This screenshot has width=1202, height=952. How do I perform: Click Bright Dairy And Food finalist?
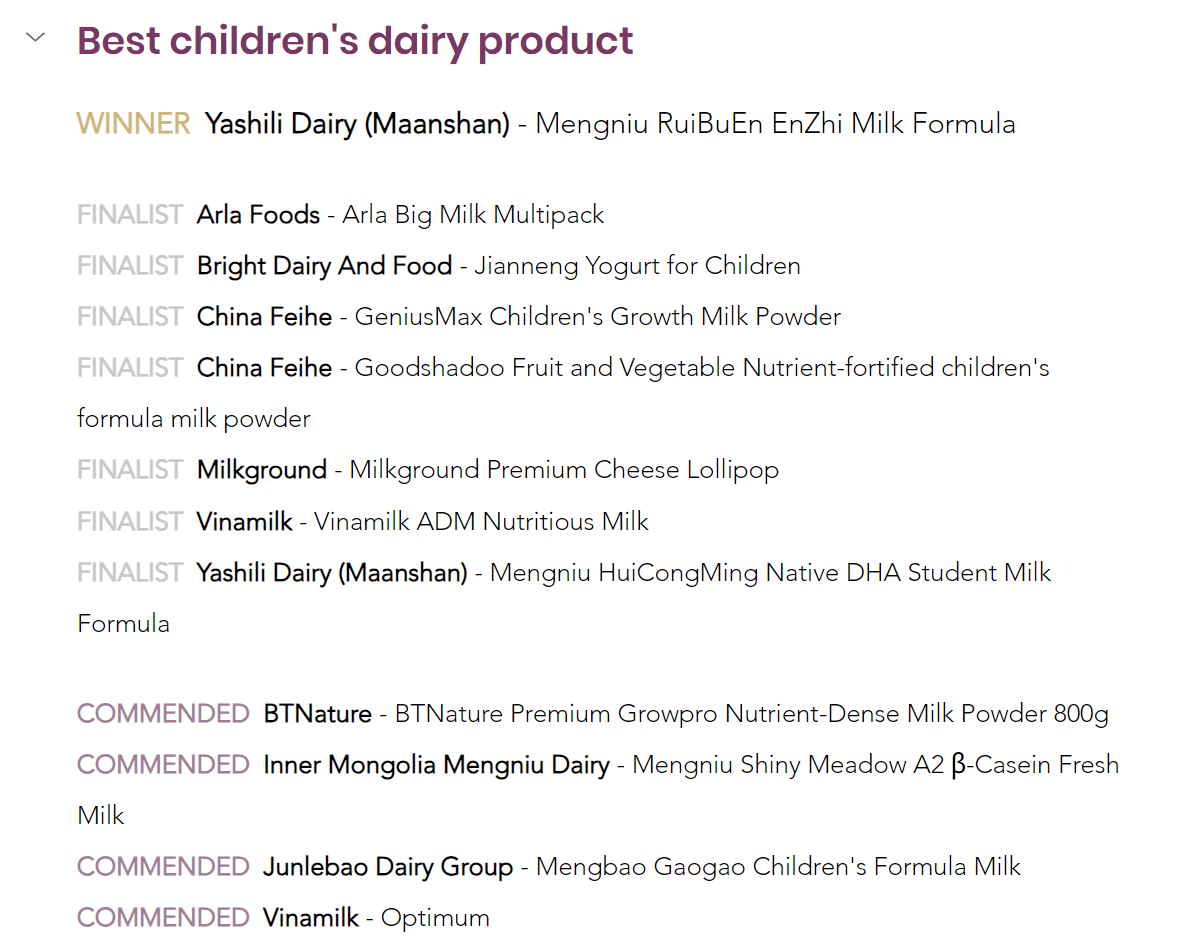[x=324, y=266]
